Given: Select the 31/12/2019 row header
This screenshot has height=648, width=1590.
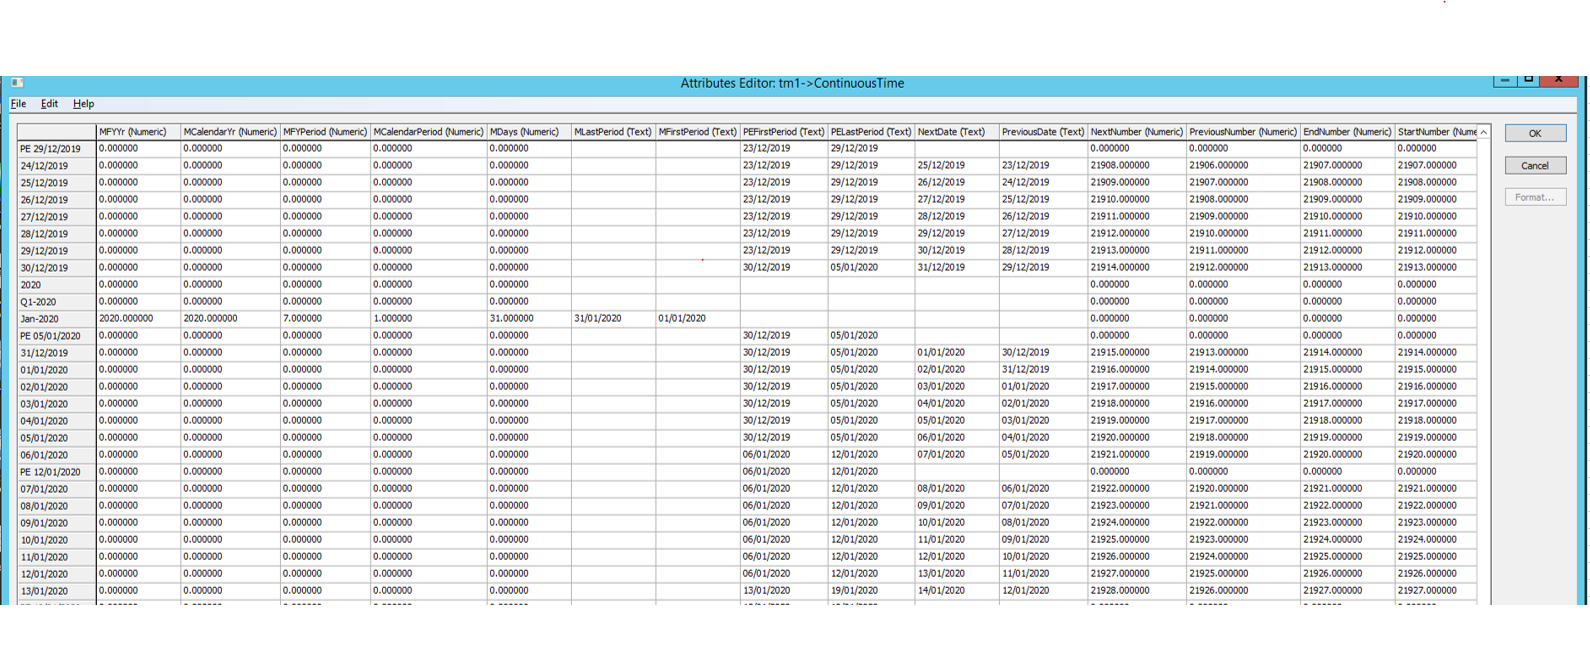Looking at the screenshot, I should click(x=57, y=353).
